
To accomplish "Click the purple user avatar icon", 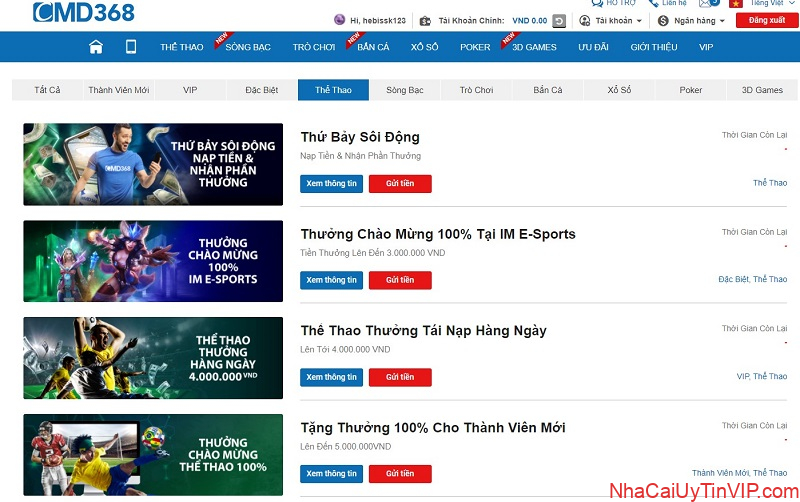I will (339, 20).
